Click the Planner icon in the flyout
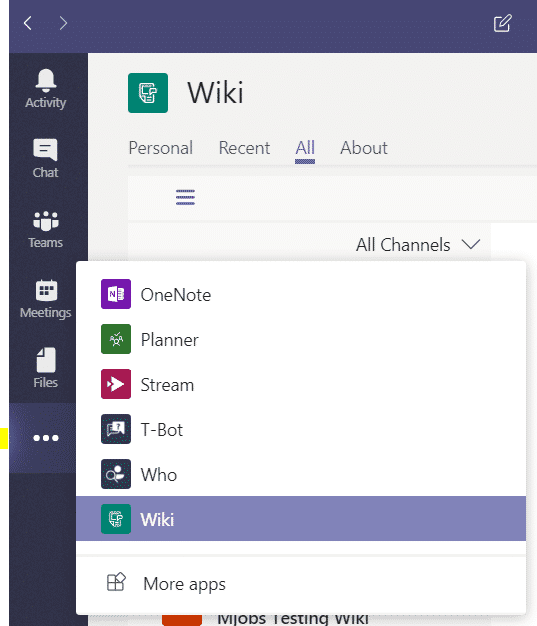 click(x=116, y=339)
